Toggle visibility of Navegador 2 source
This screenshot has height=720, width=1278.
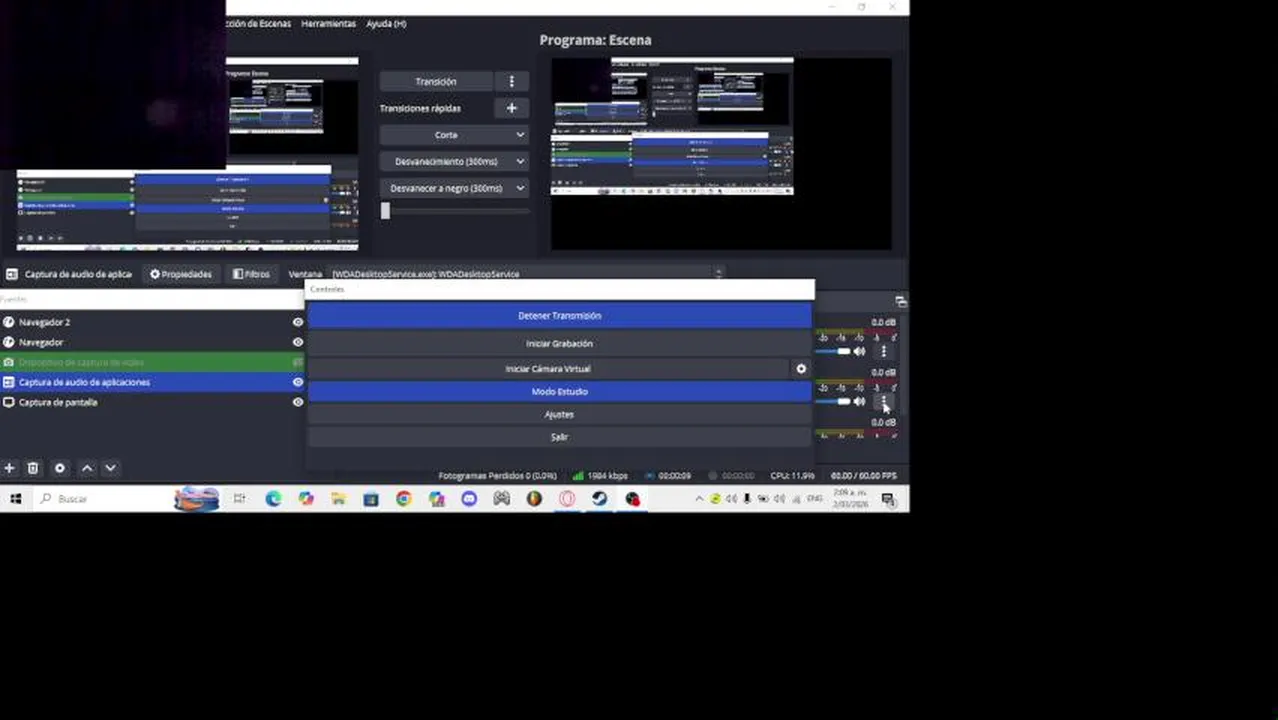coord(298,322)
